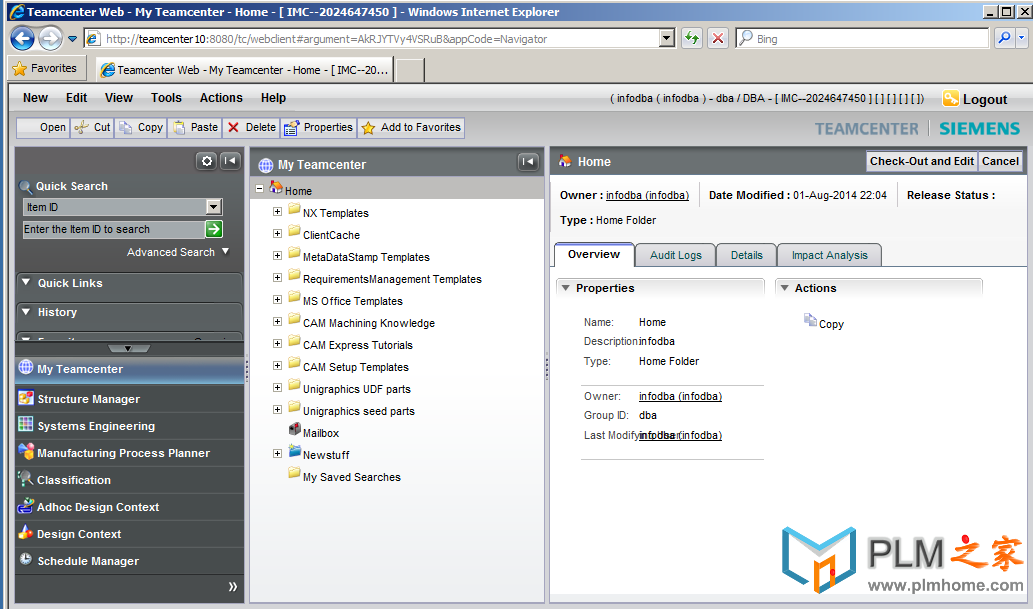Expand the MS Office Templates folder

point(277,299)
